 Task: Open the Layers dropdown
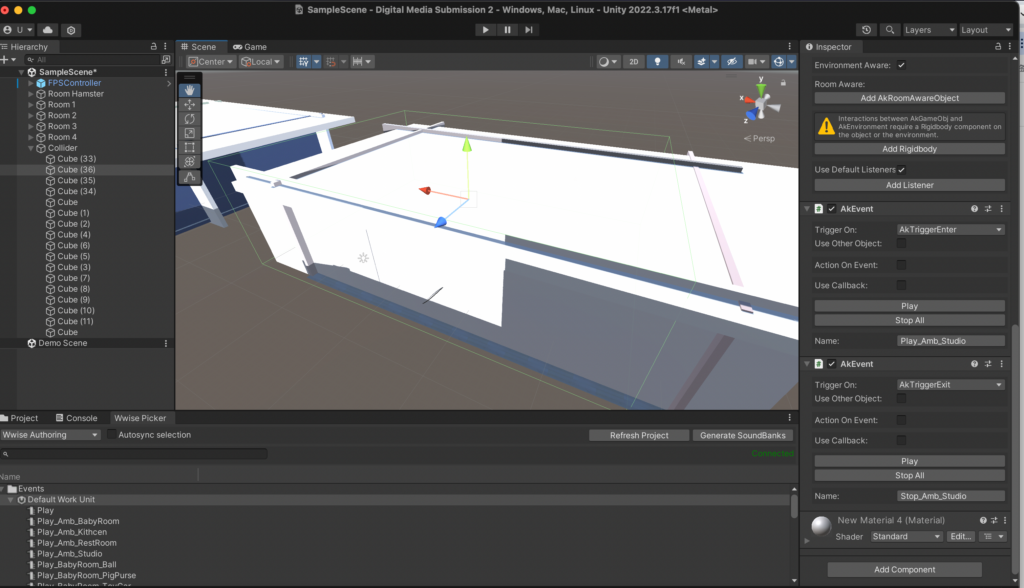tap(929, 30)
